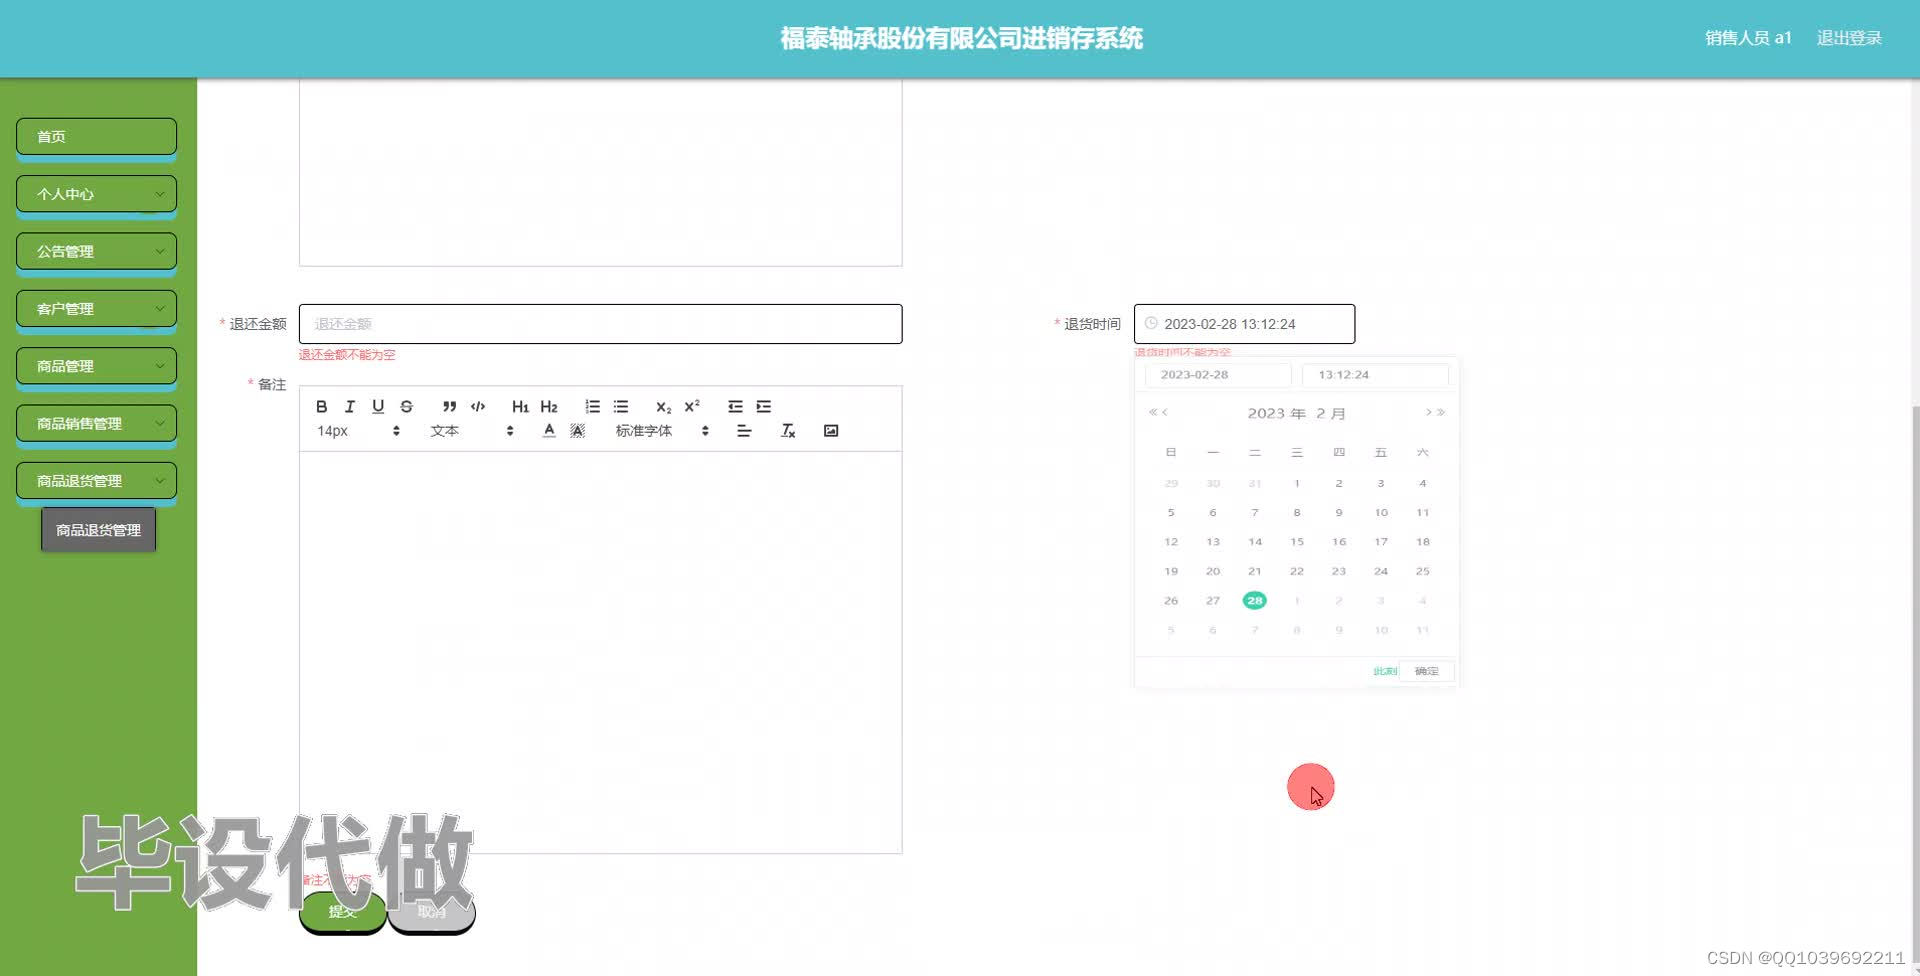This screenshot has width=1920, height=976.
Task: Click the 退货时间 datetime field
Action: click(x=1244, y=324)
